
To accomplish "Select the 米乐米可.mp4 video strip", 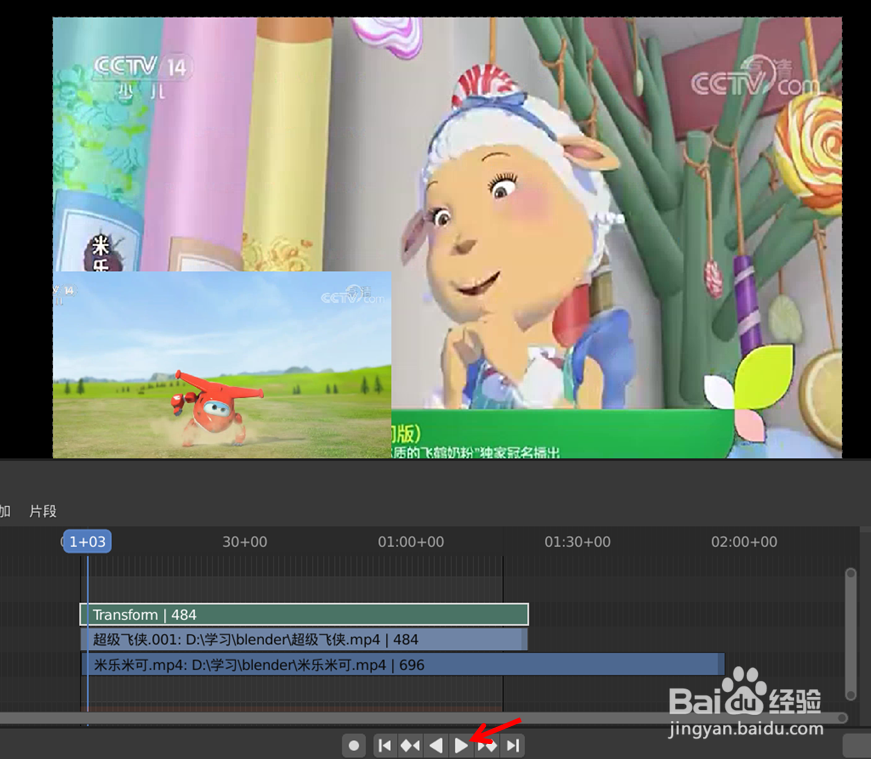I will point(403,665).
